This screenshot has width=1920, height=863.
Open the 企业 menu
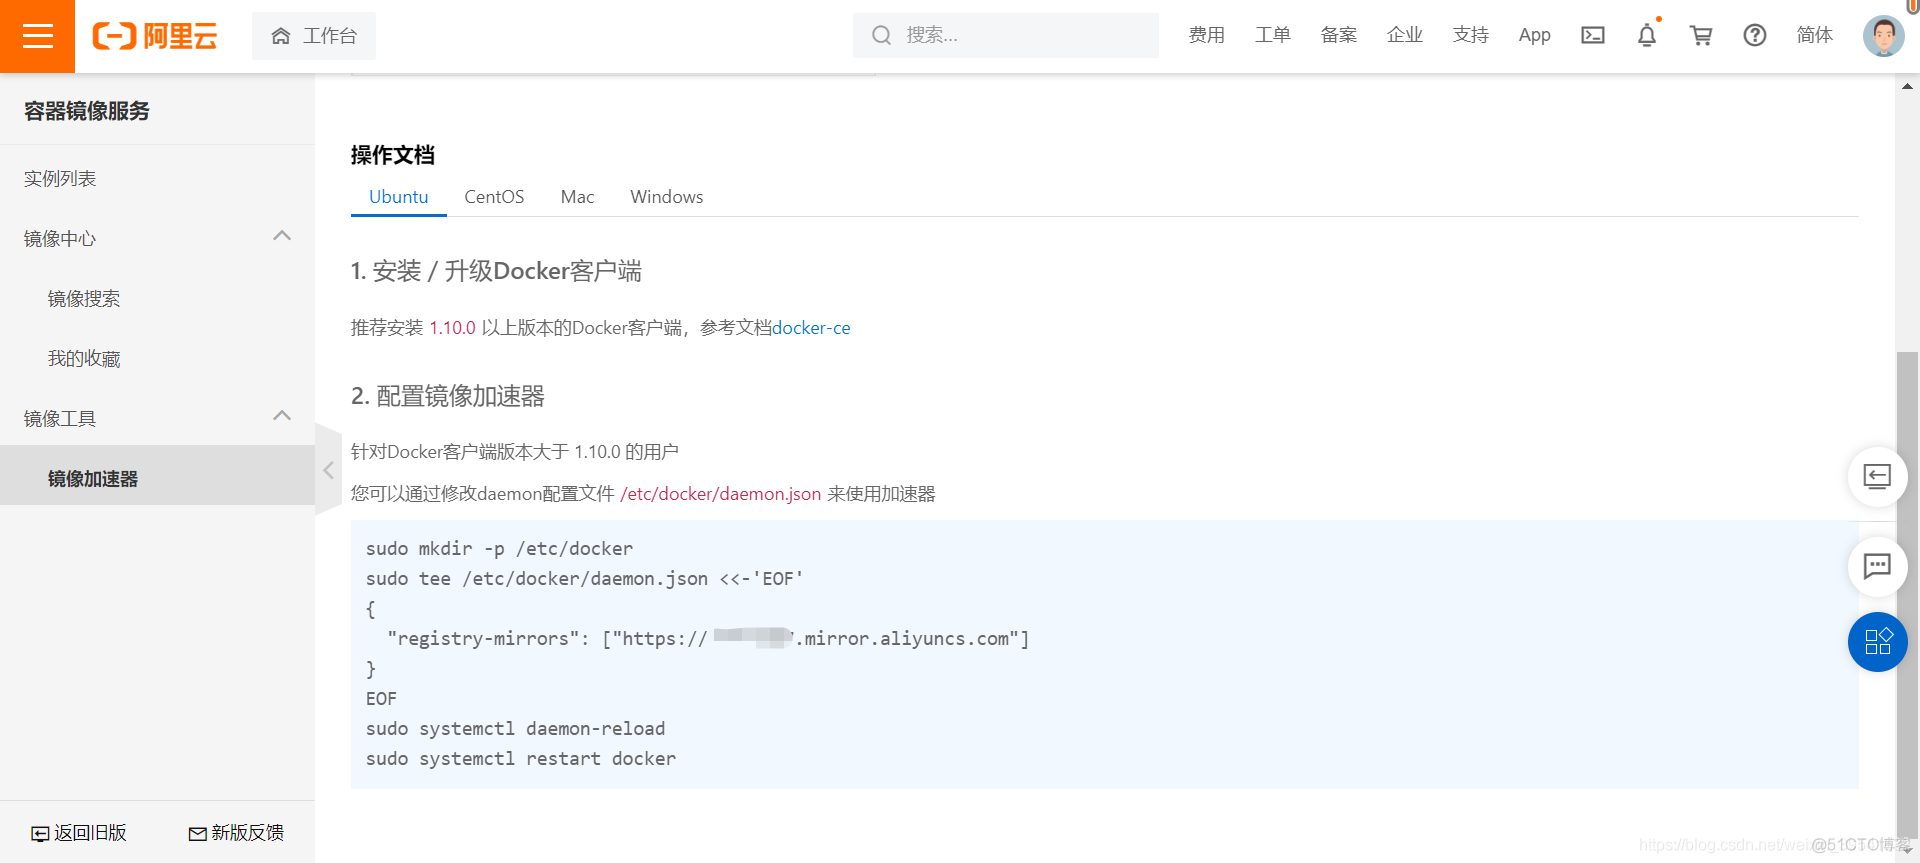click(x=1404, y=35)
